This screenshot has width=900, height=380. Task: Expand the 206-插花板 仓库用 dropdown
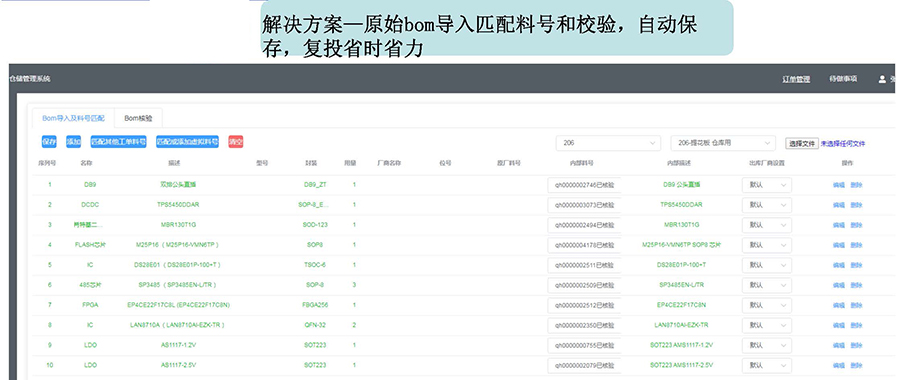(x=723, y=143)
